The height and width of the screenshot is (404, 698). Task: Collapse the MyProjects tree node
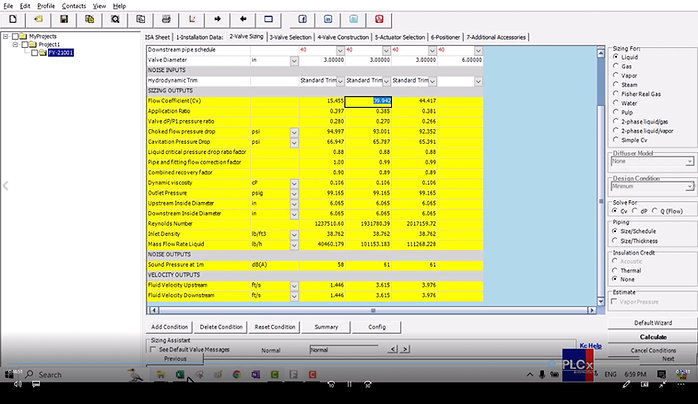[6, 35]
